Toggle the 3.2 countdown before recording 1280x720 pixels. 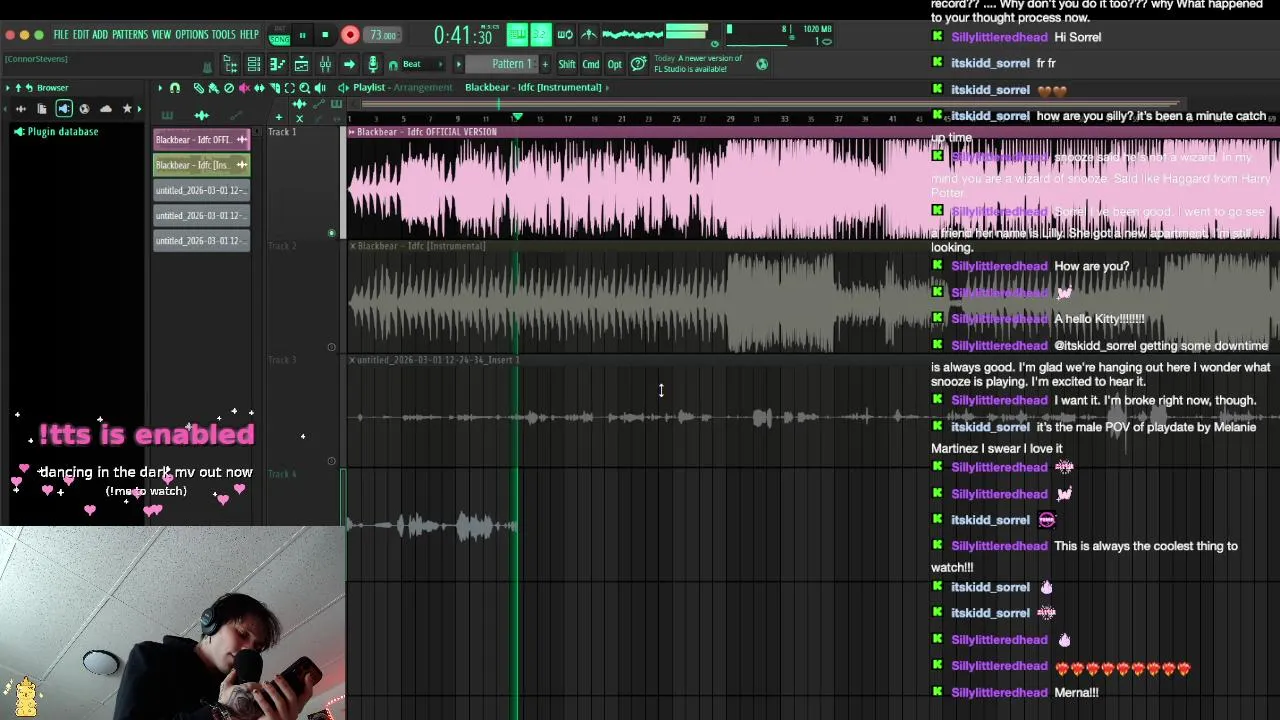tap(540, 35)
